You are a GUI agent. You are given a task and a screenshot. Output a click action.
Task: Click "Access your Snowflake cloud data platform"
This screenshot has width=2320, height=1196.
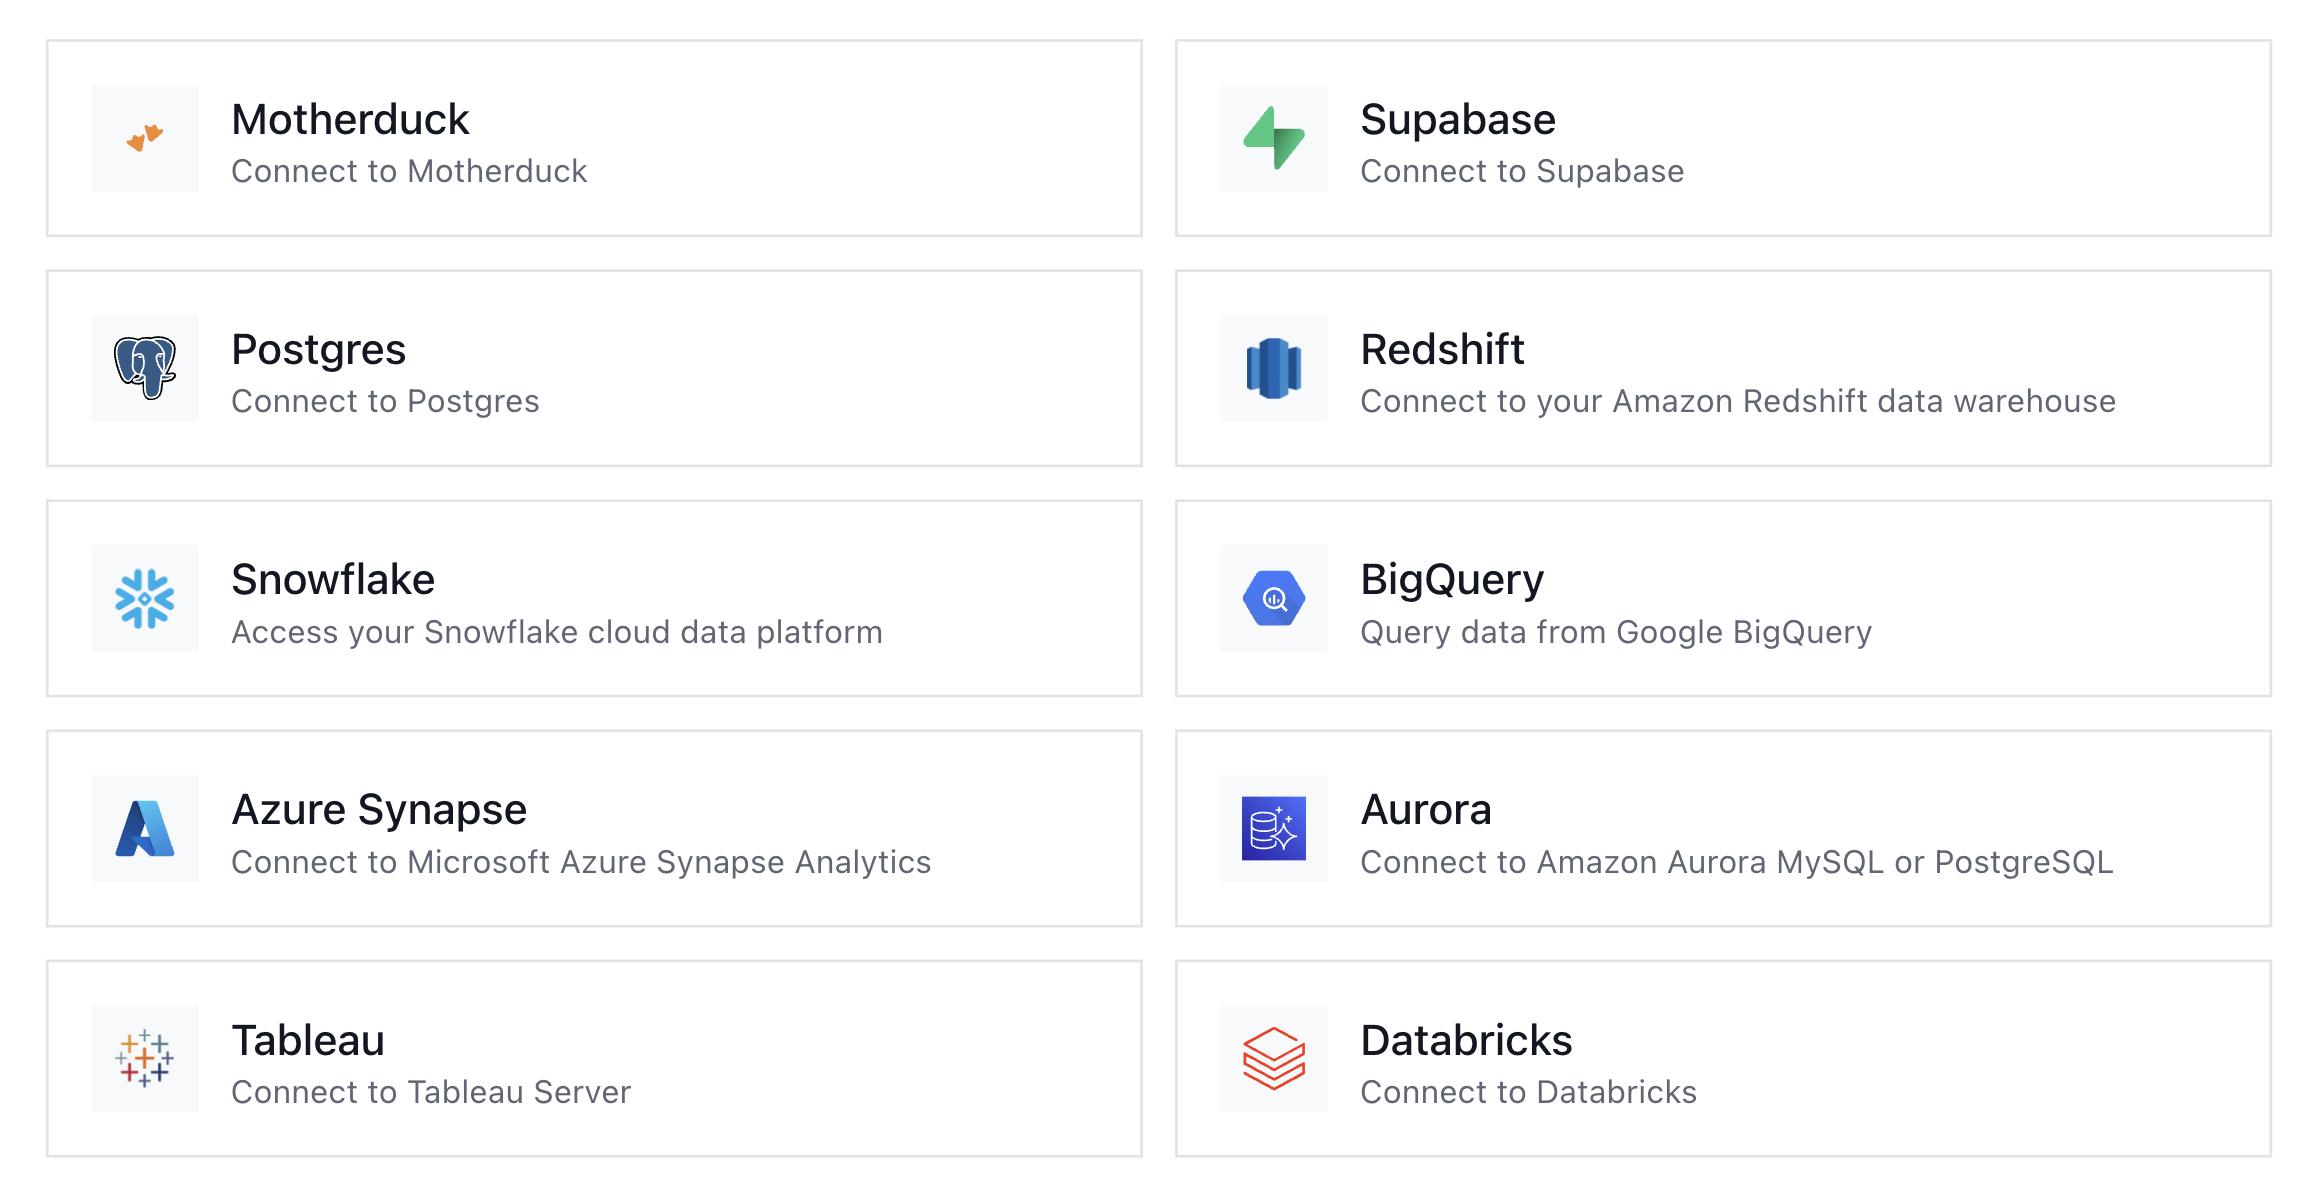(x=557, y=632)
